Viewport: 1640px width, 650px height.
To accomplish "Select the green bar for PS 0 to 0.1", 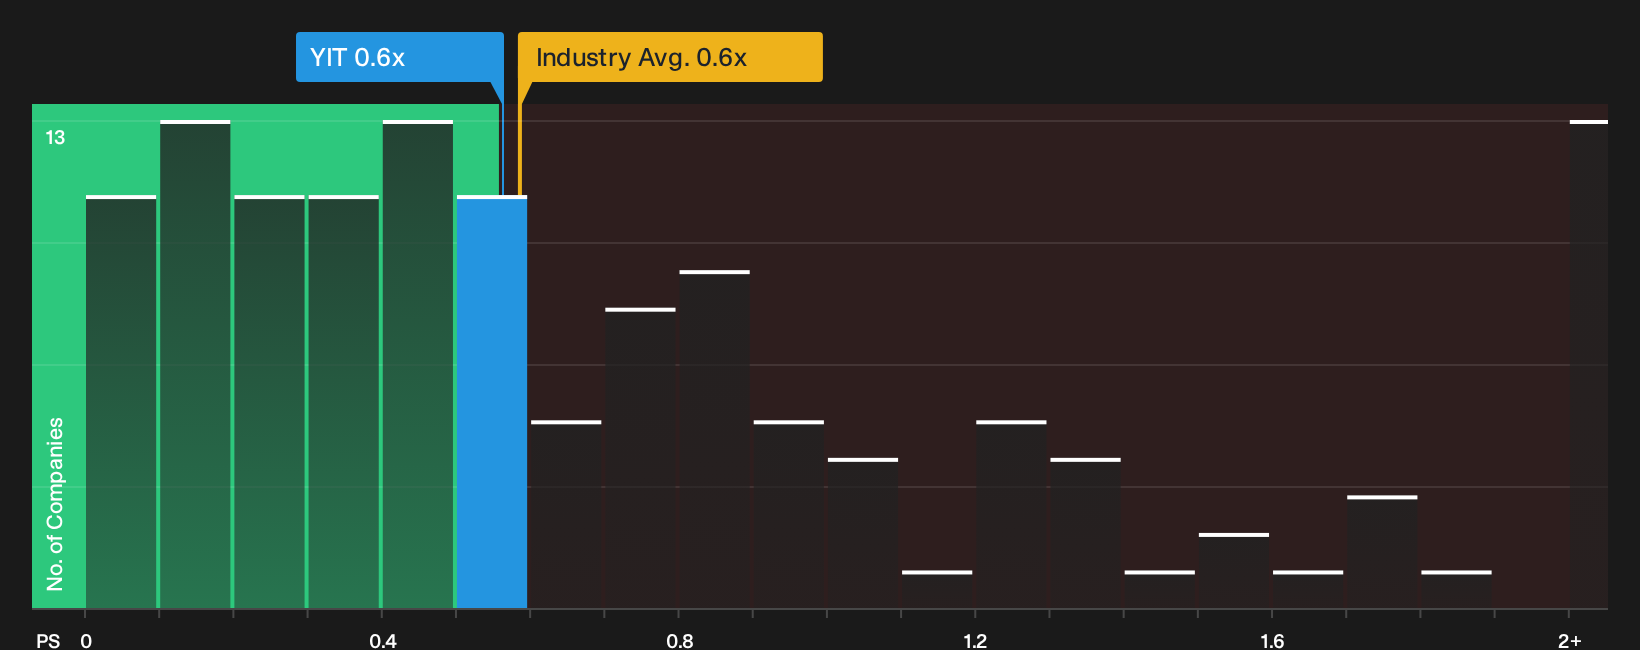I will coord(121,402).
